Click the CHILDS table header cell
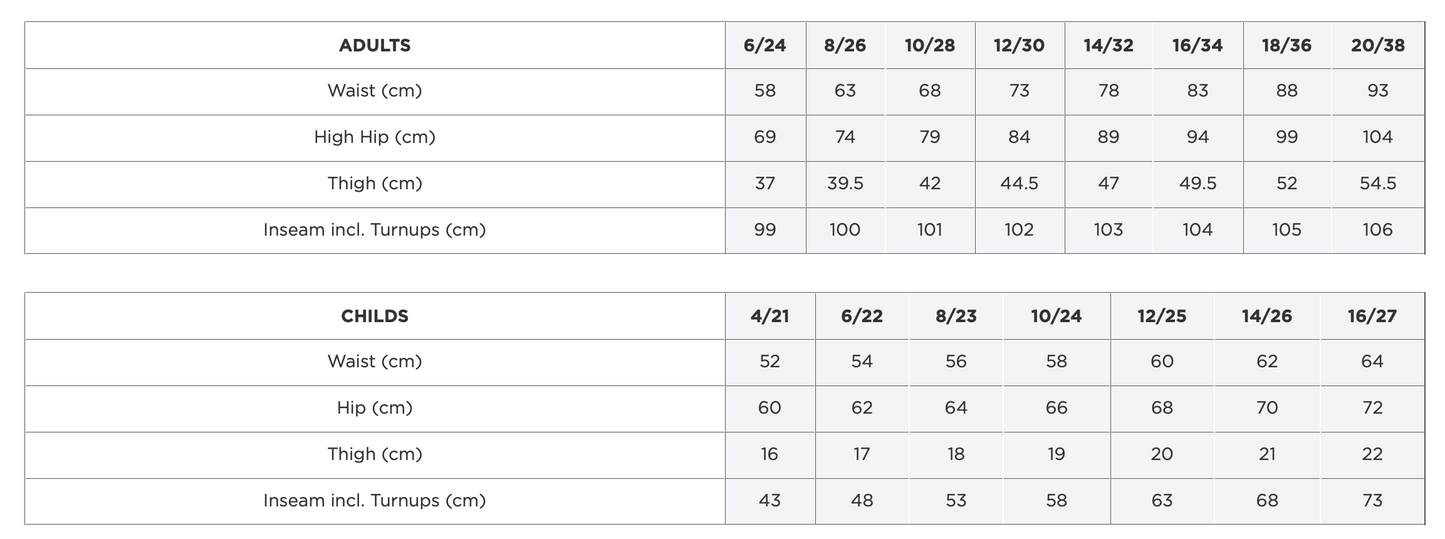The width and height of the screenshot is (1445, 539). pos(374,316)
